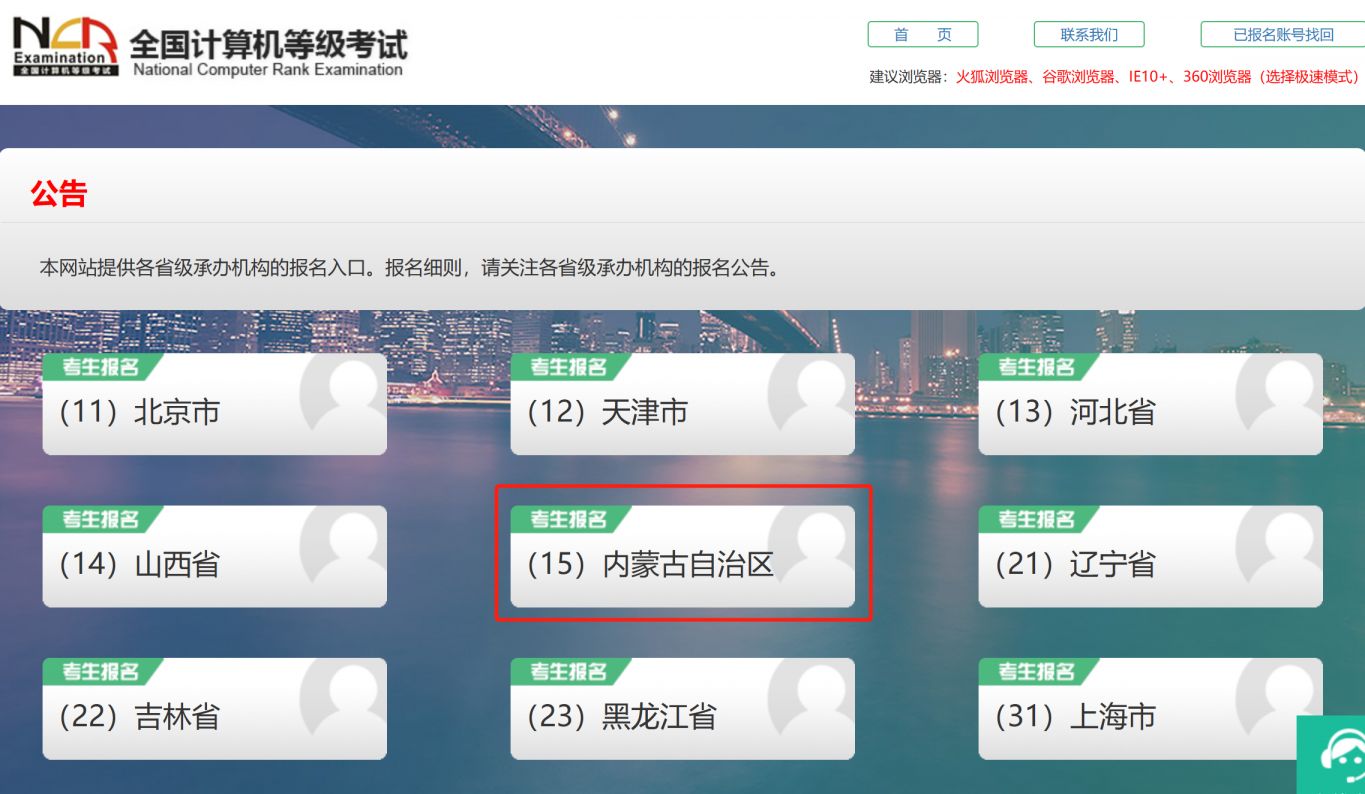Click the avatar icon on the Shanxi card

coord(343,546)
